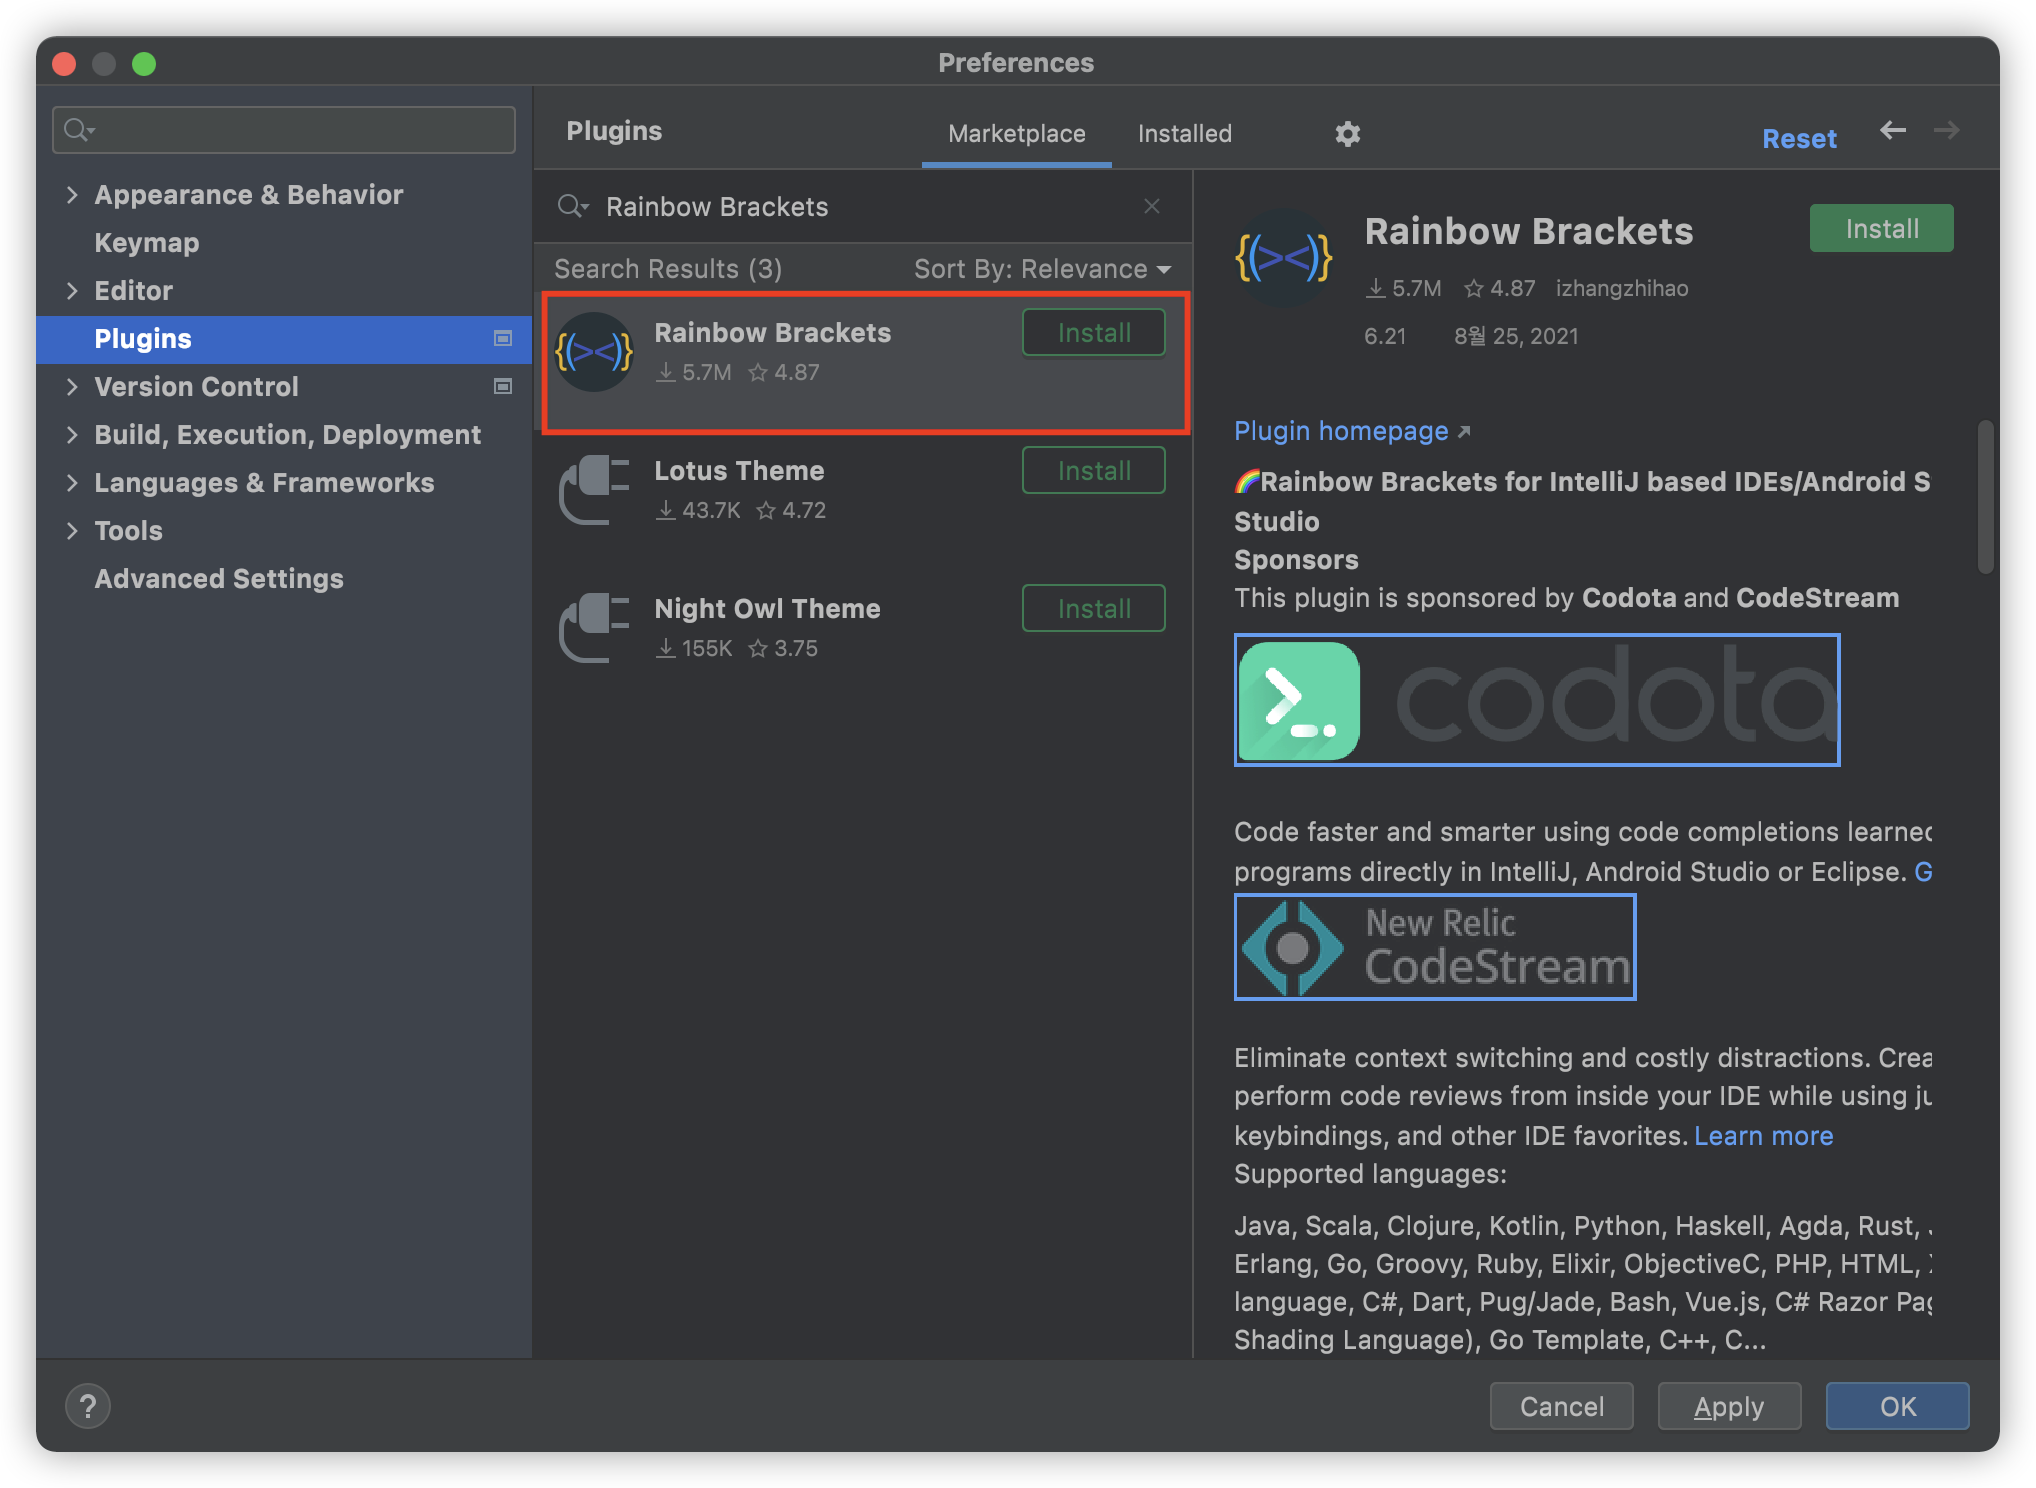Expand Languages & Frameworks section
2036x1488 pixels.
tap(72, 482)
